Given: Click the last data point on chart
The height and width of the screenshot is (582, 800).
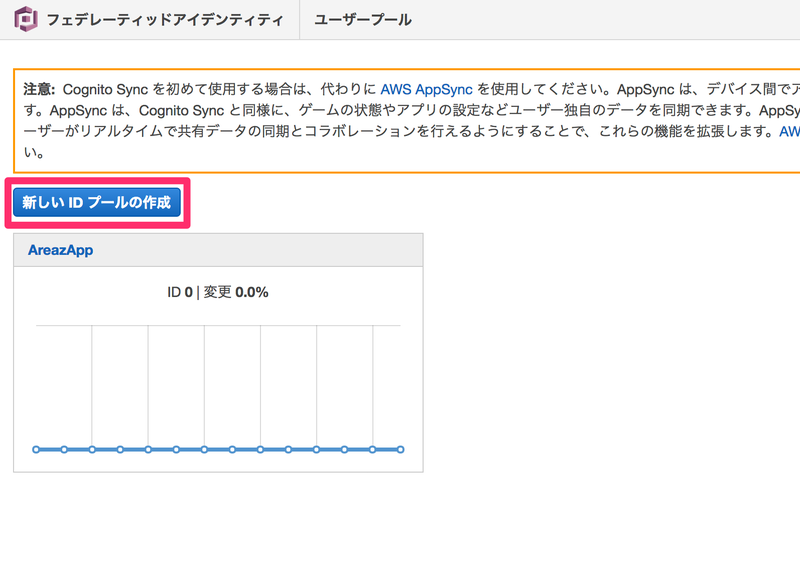Looking at the screenshot, I should 401,449.
